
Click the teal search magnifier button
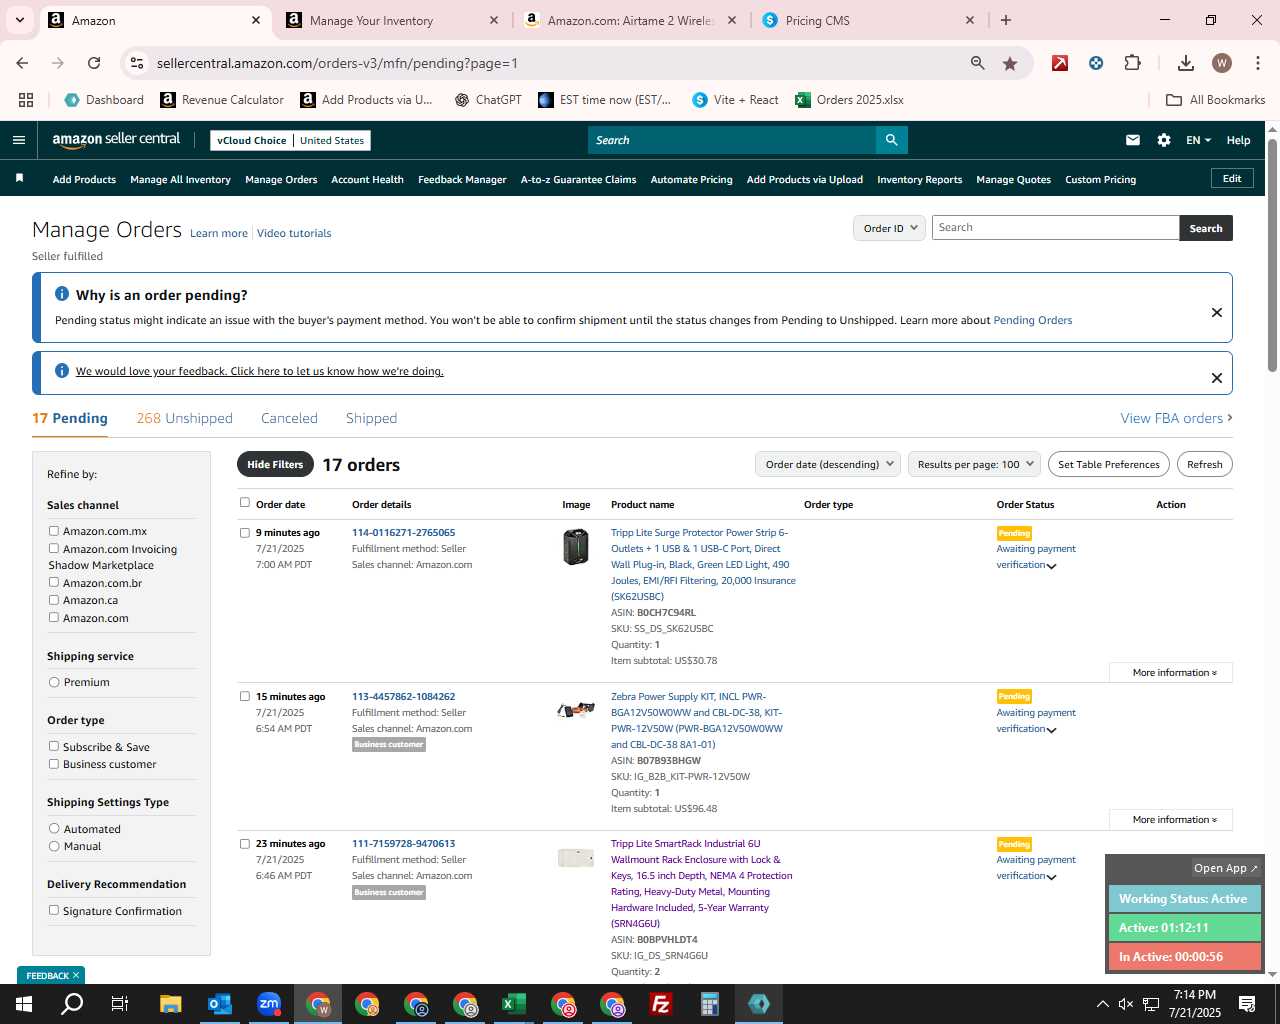pos(891,140)
